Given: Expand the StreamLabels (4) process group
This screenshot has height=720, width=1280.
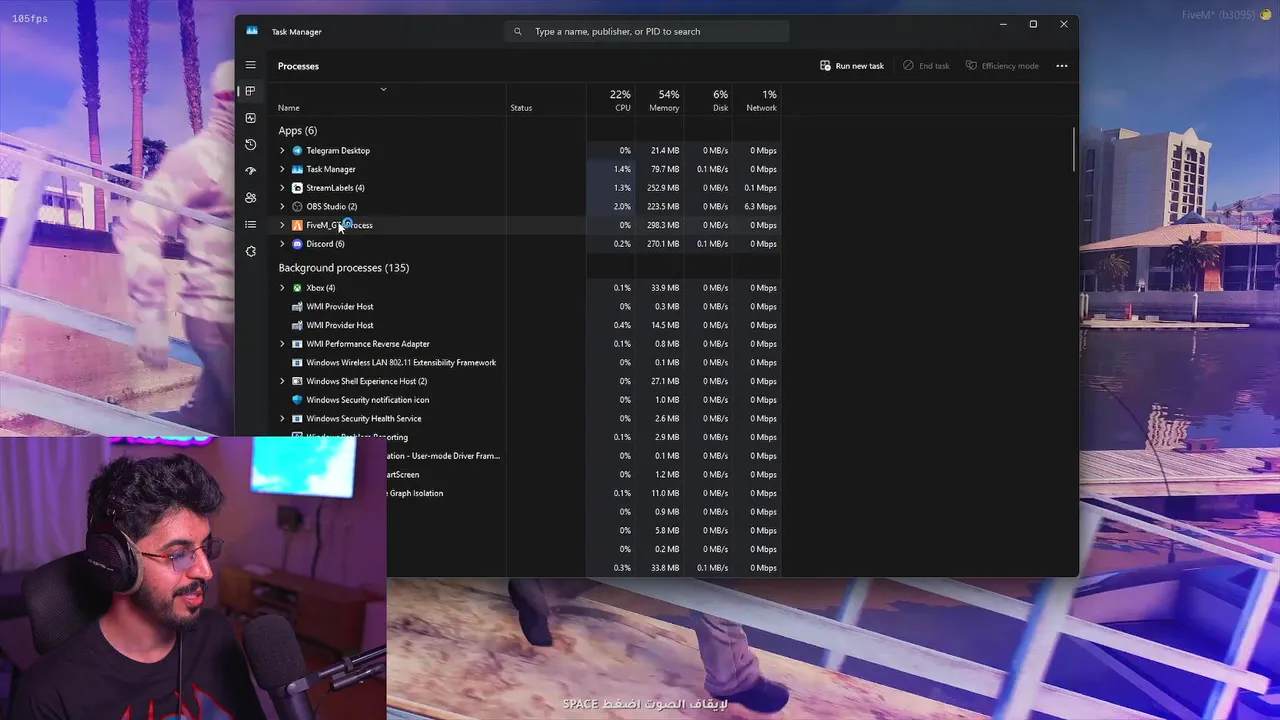Looking at the screenshot, I should (x=282, y=188).
